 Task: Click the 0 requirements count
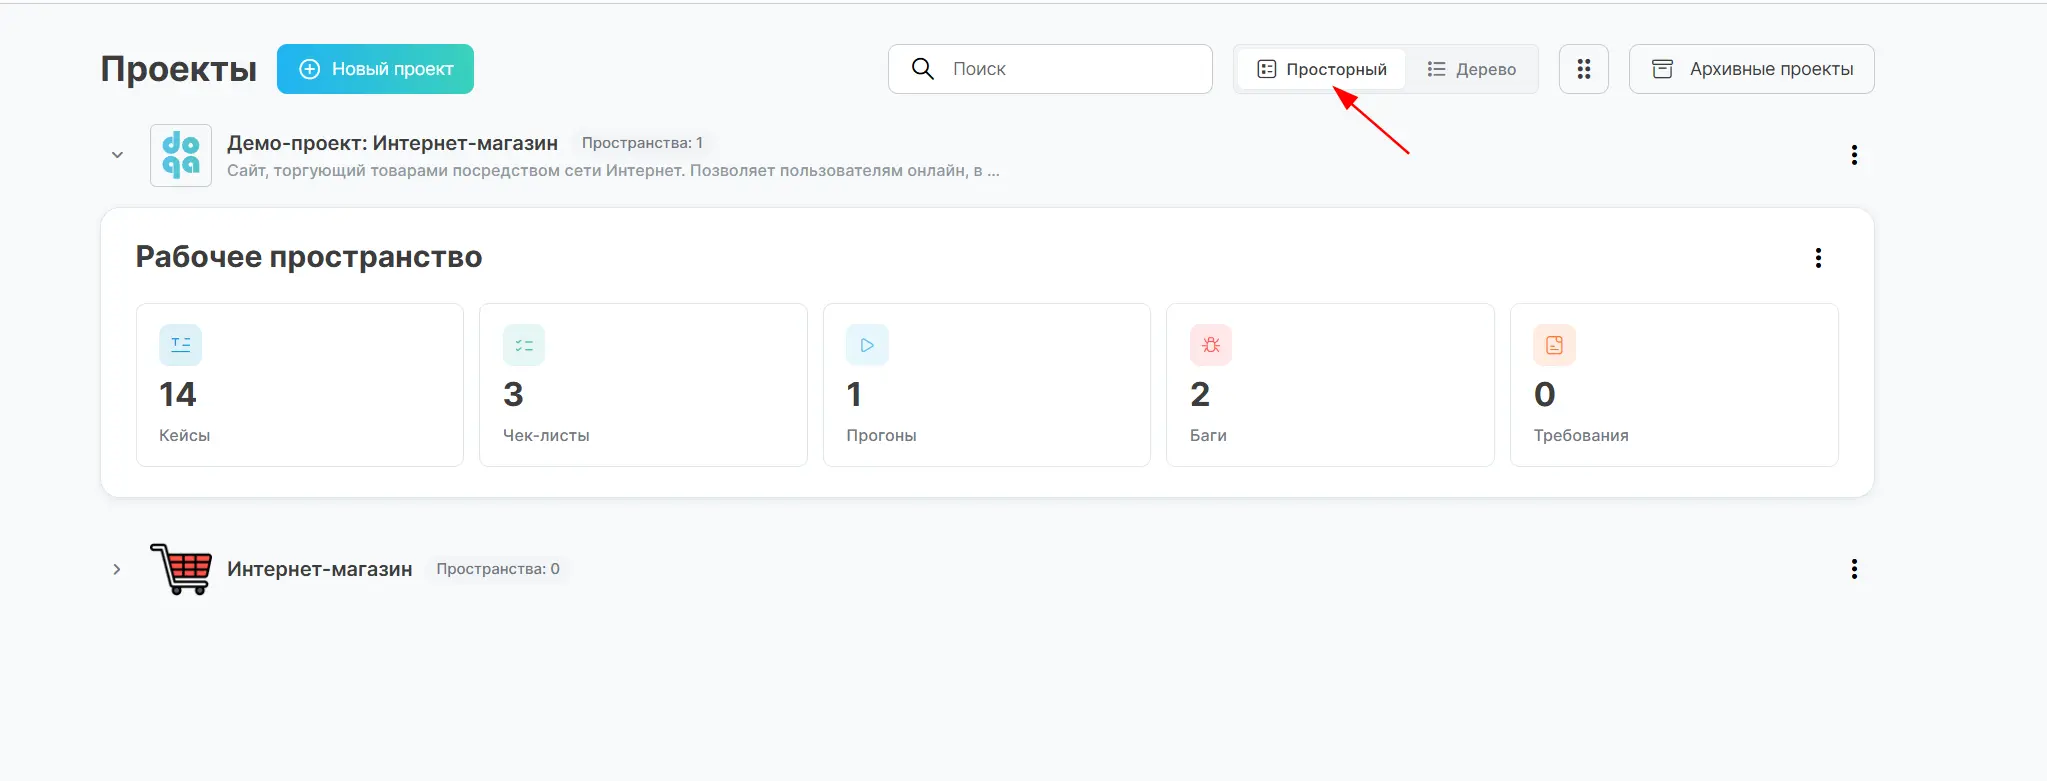point(1545,395)
